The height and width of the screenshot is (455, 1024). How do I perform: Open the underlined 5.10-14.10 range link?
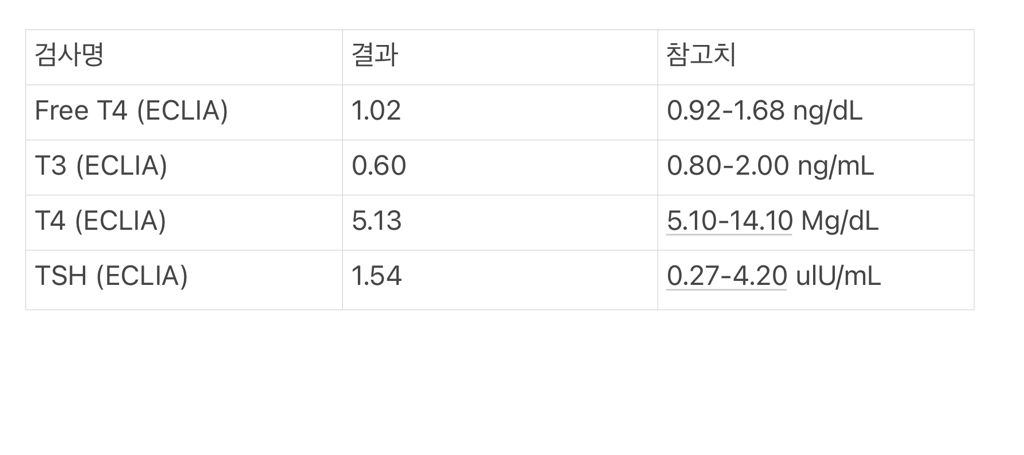pyautogui.click(x=729, y=221)
